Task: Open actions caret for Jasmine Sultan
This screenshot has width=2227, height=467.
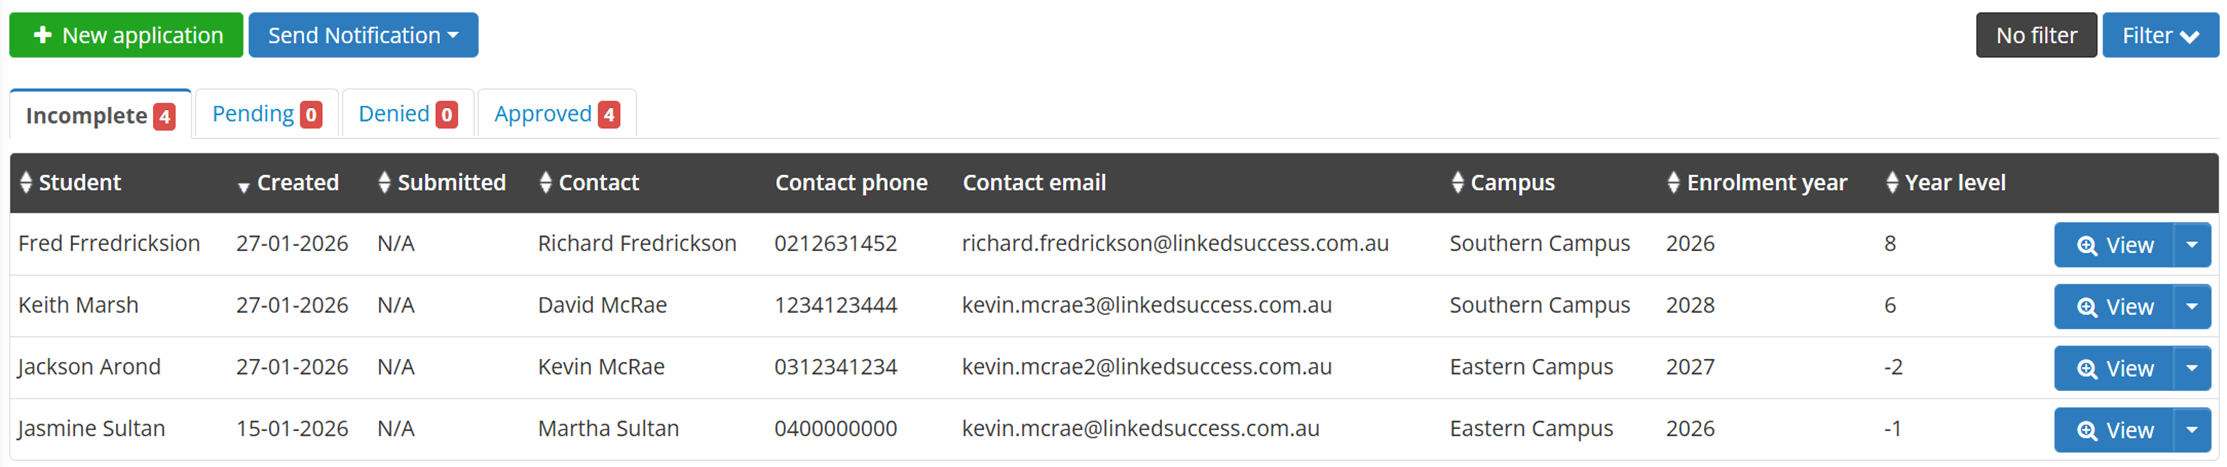Action: pyautogui.click(x=2192, y=430)
